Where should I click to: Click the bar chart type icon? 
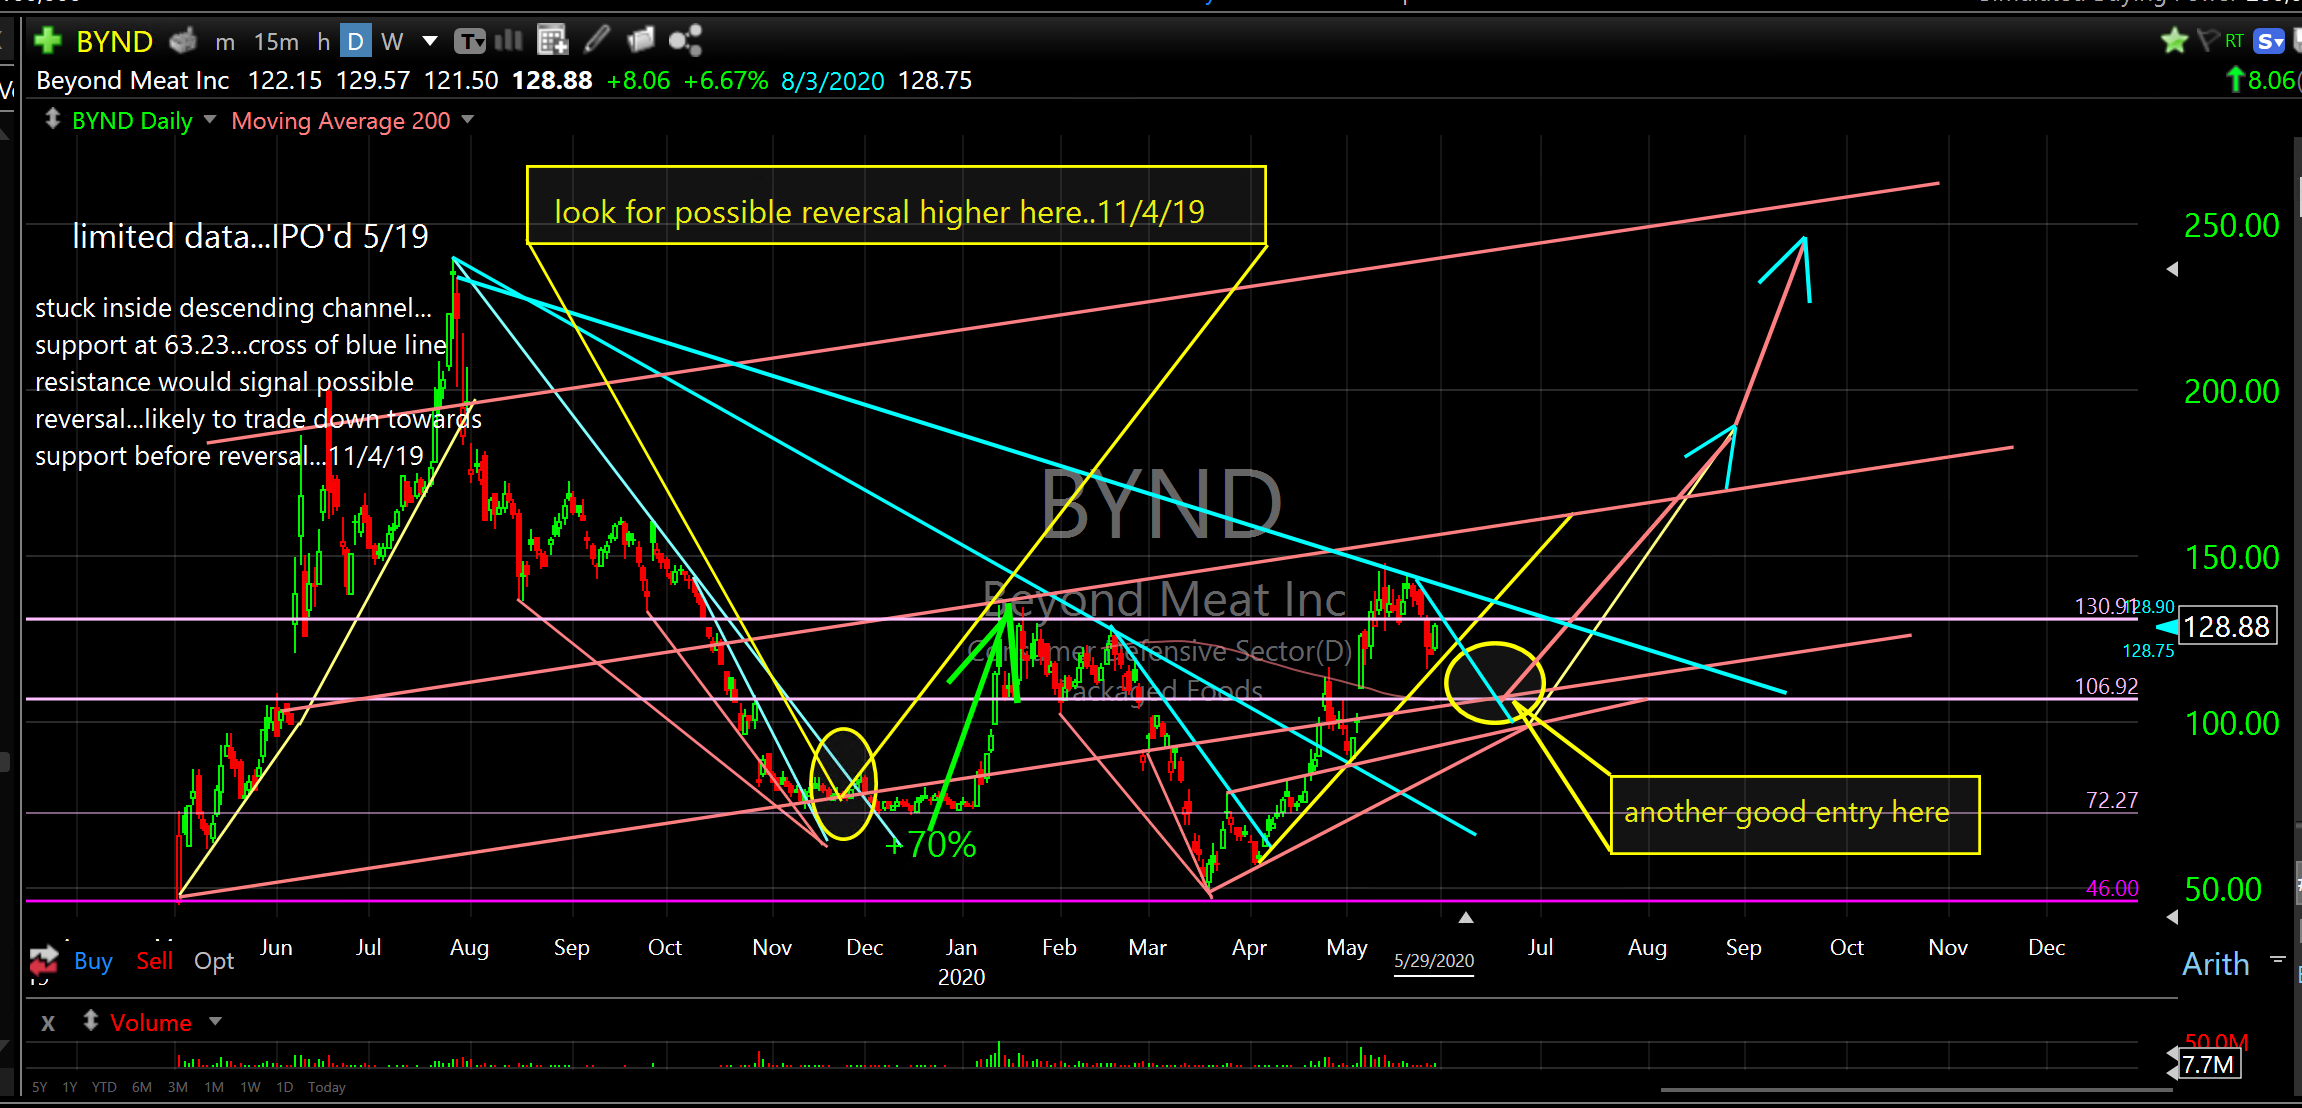[x=509, y=41]
